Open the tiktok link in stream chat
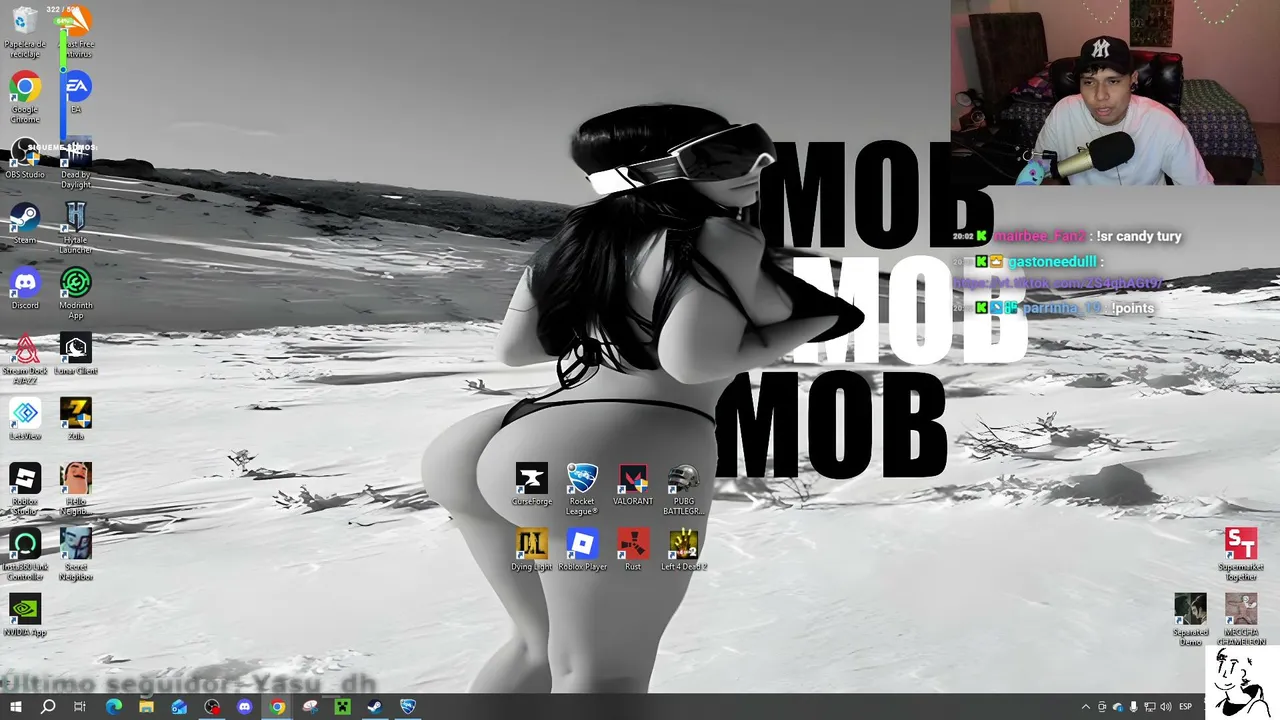The height and width of the screenshot is (720, 1280). [x=1057, y=283]
